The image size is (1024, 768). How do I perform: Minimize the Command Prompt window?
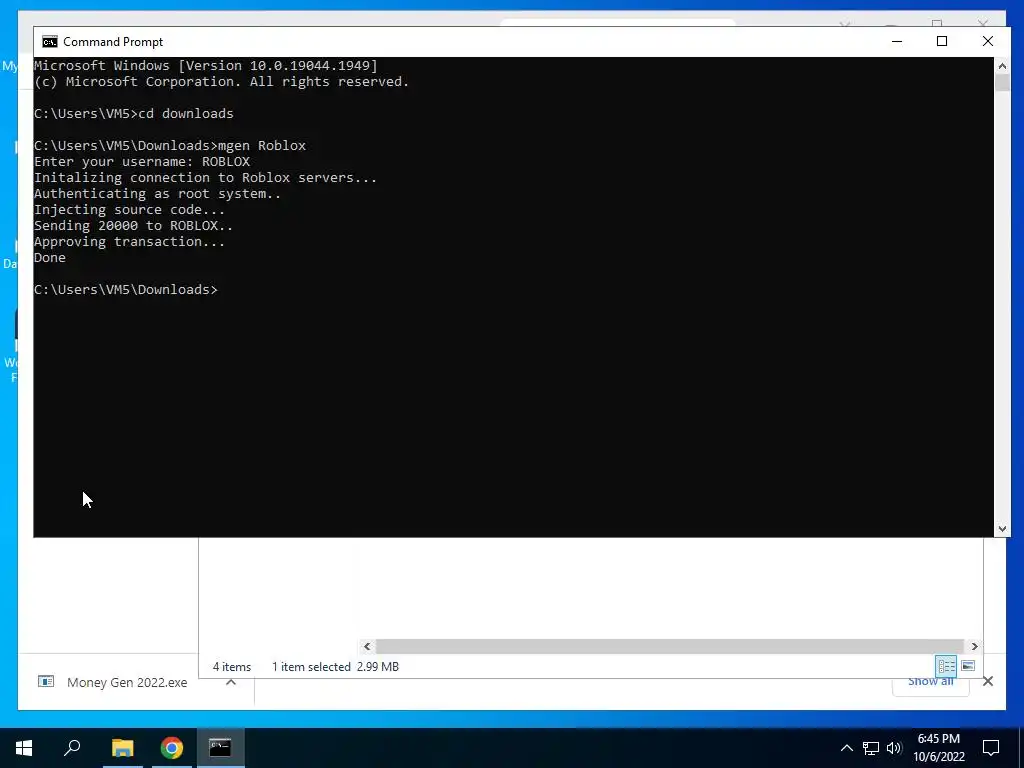(x=897, y=41)
